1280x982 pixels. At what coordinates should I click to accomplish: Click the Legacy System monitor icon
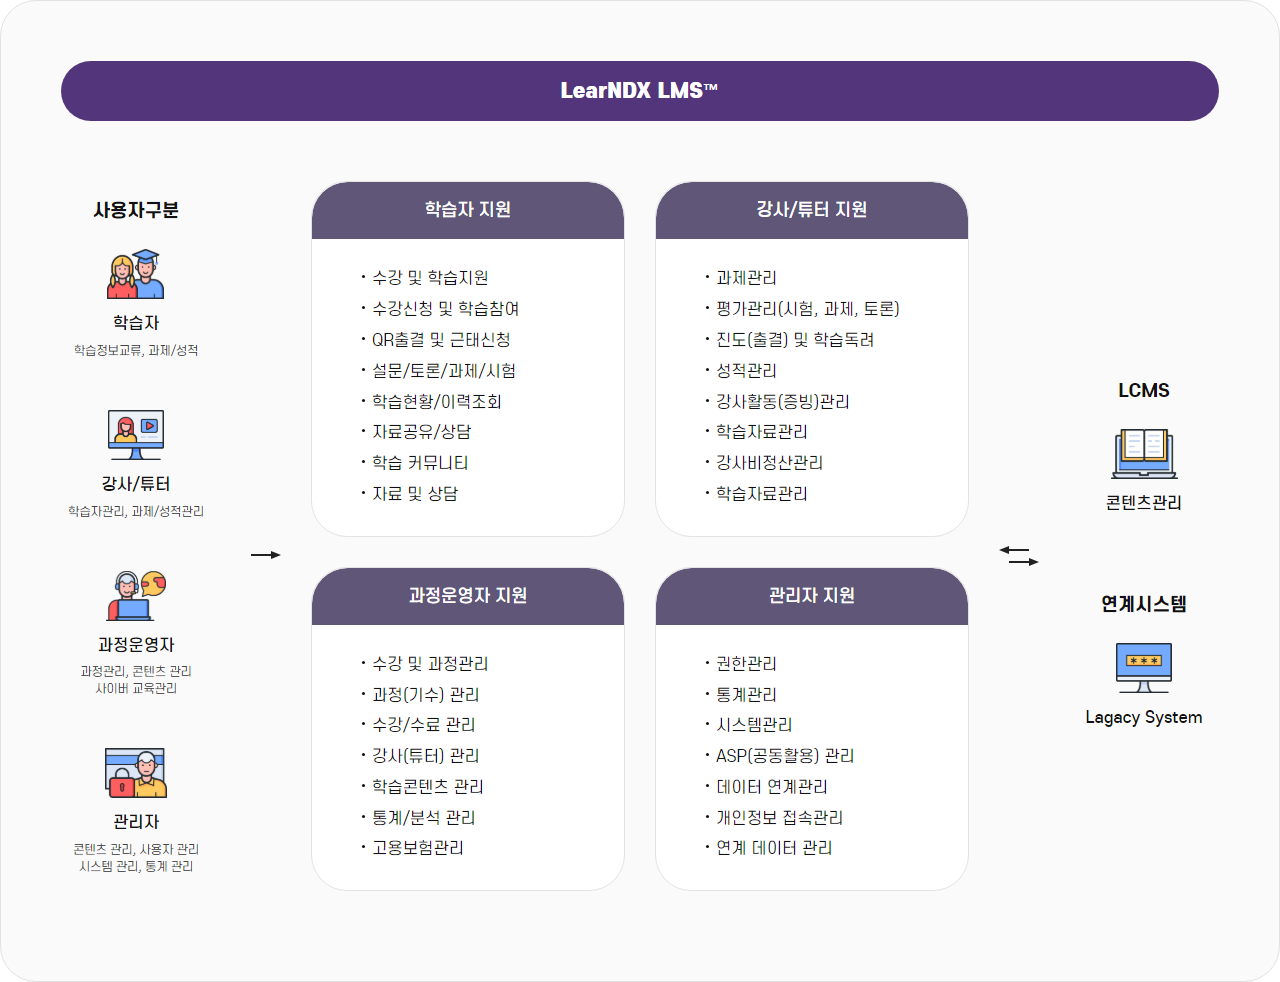1143,665
